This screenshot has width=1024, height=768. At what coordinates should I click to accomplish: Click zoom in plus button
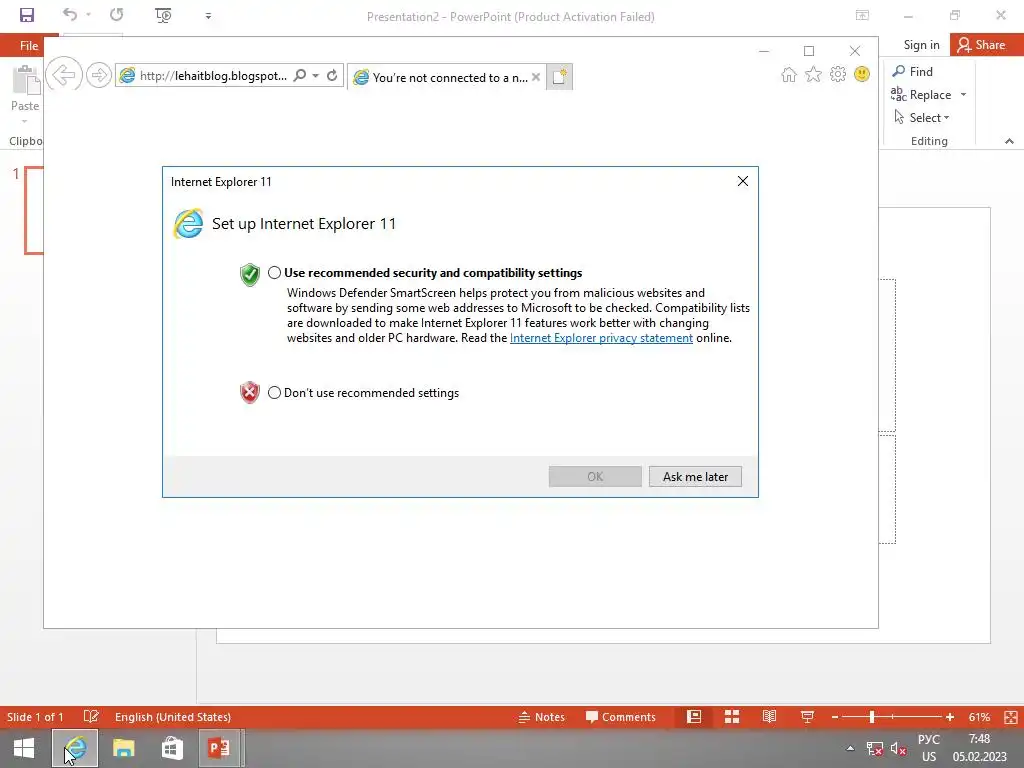[950, 717]
